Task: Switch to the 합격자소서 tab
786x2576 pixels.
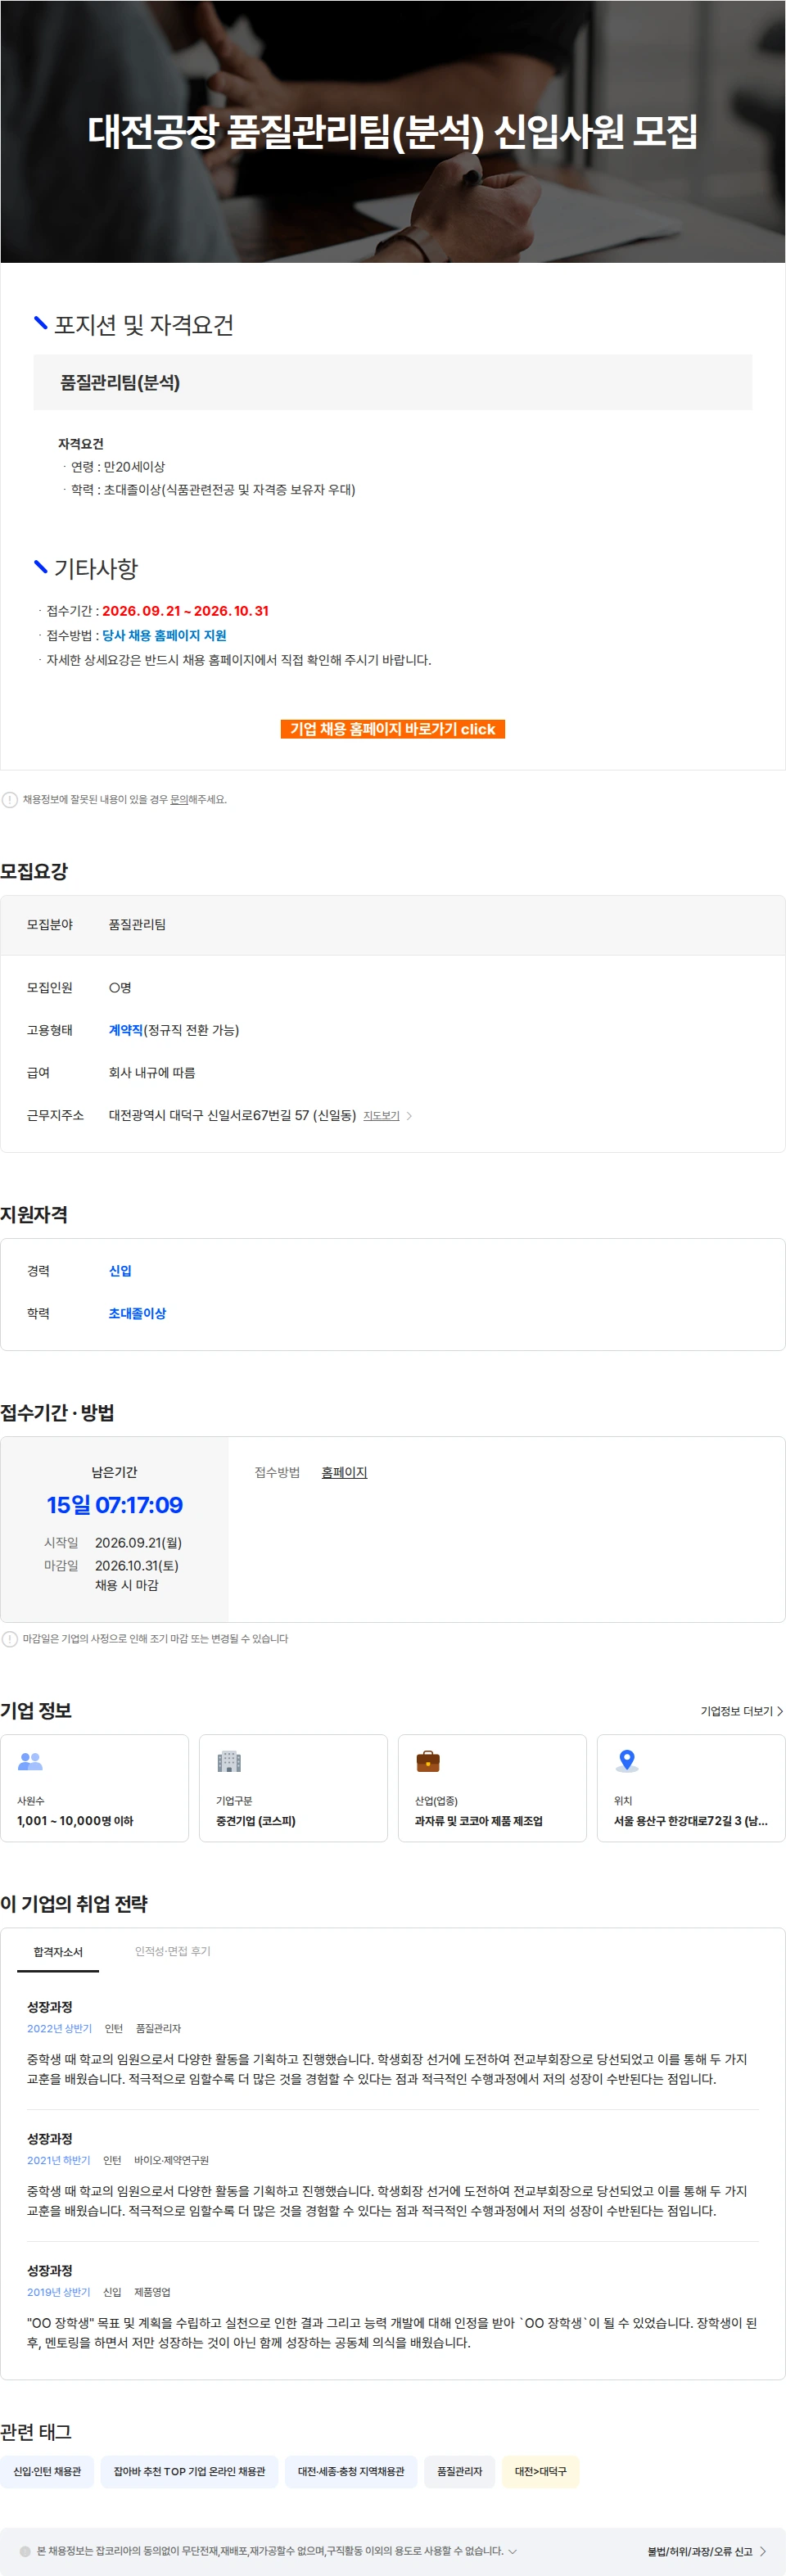Action: (x=58, y=1952)
